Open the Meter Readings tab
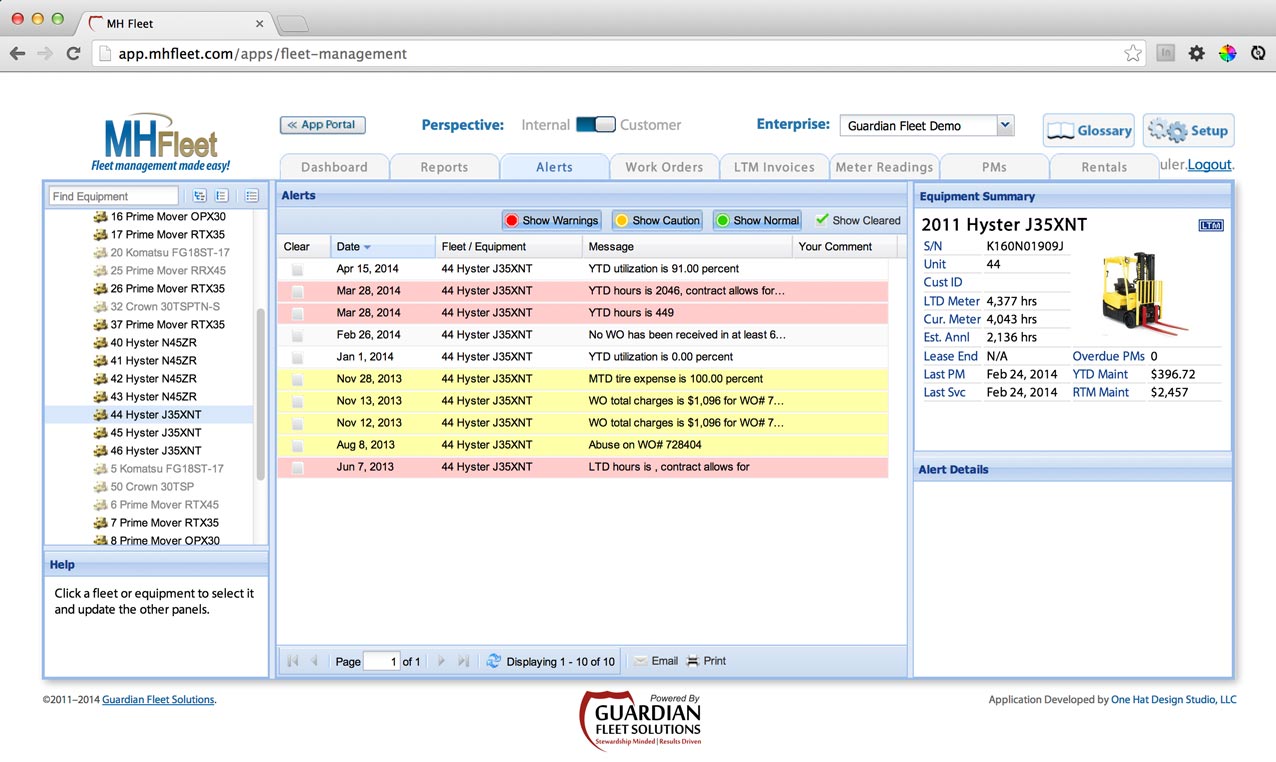The image size is (1276, 762). [884, 167]
